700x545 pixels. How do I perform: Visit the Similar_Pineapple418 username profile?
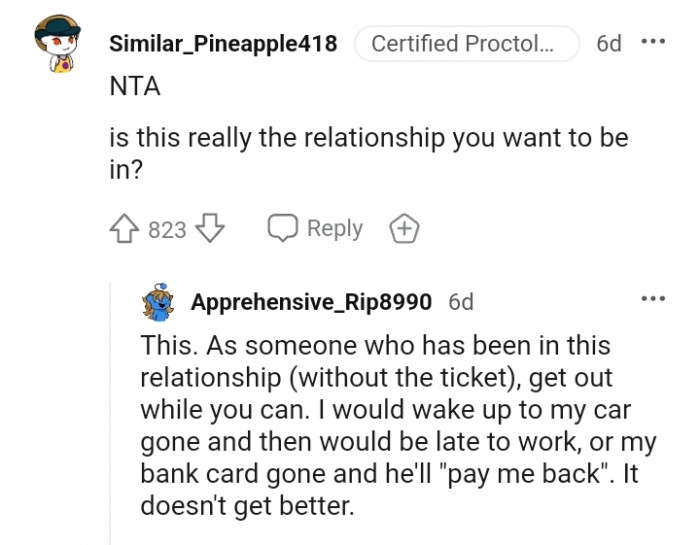pos(222,44)
